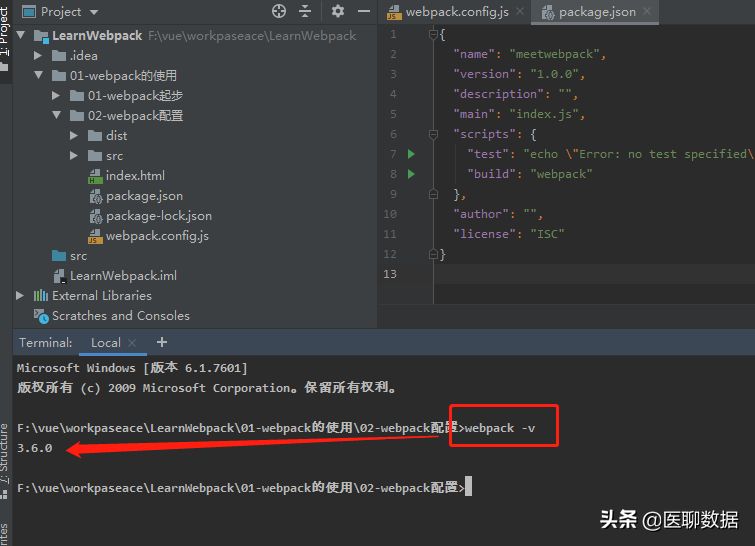Viewport: 755px width, 546px height.
Task: Close the Local terminal tab
Action: click(x=133, y=343)
